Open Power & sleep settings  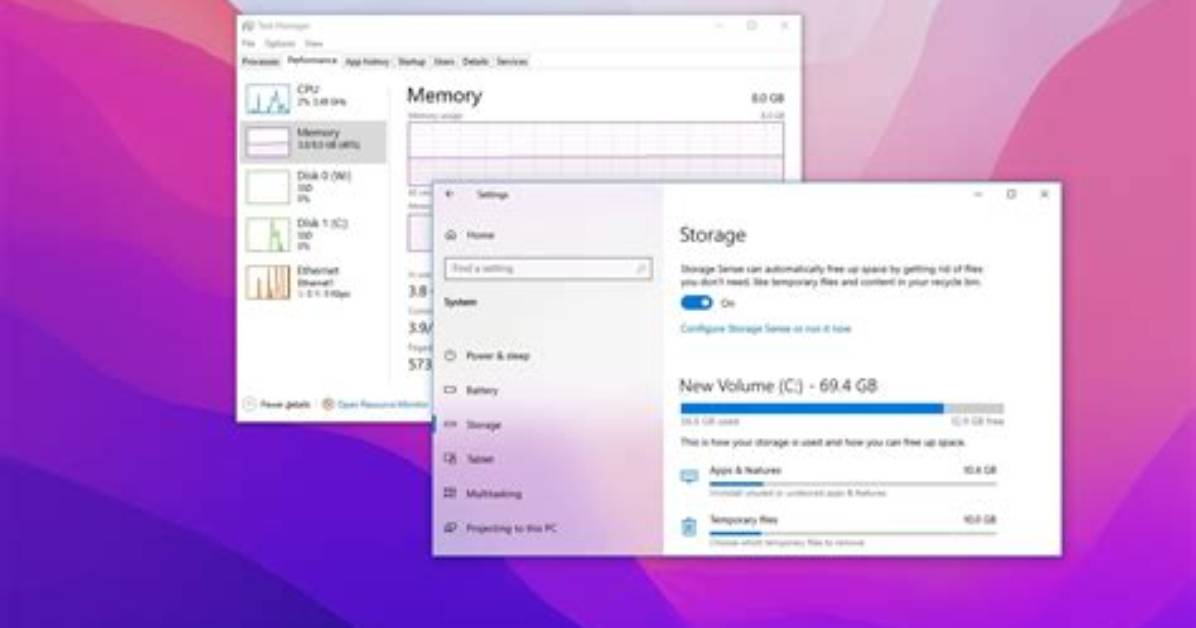(x=488, y=356)
